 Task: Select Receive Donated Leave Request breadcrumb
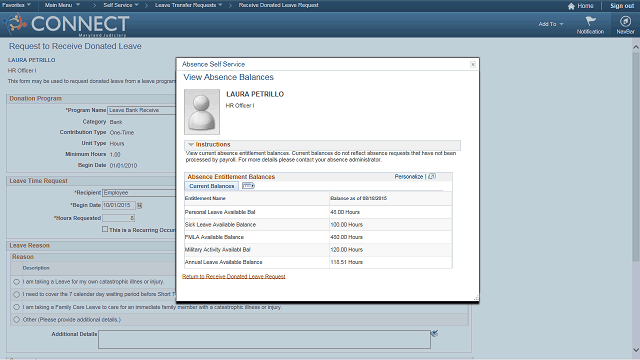[278, 5]
